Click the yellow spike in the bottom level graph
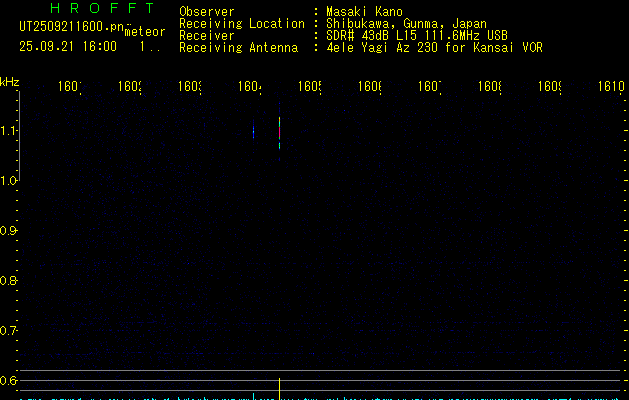The image size is (629, 400). [x=279, y=388]
